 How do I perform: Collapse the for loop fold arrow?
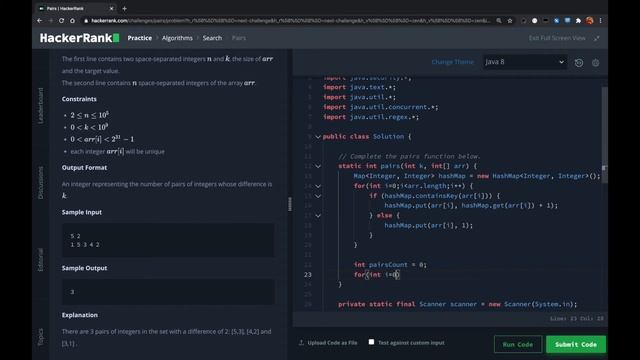pos(318,186)
